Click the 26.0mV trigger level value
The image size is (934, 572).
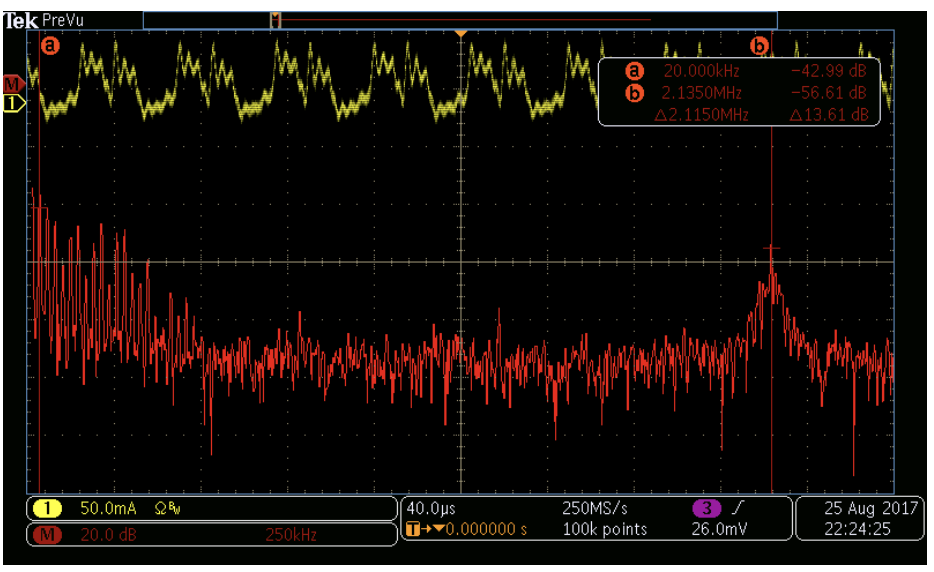719,529
